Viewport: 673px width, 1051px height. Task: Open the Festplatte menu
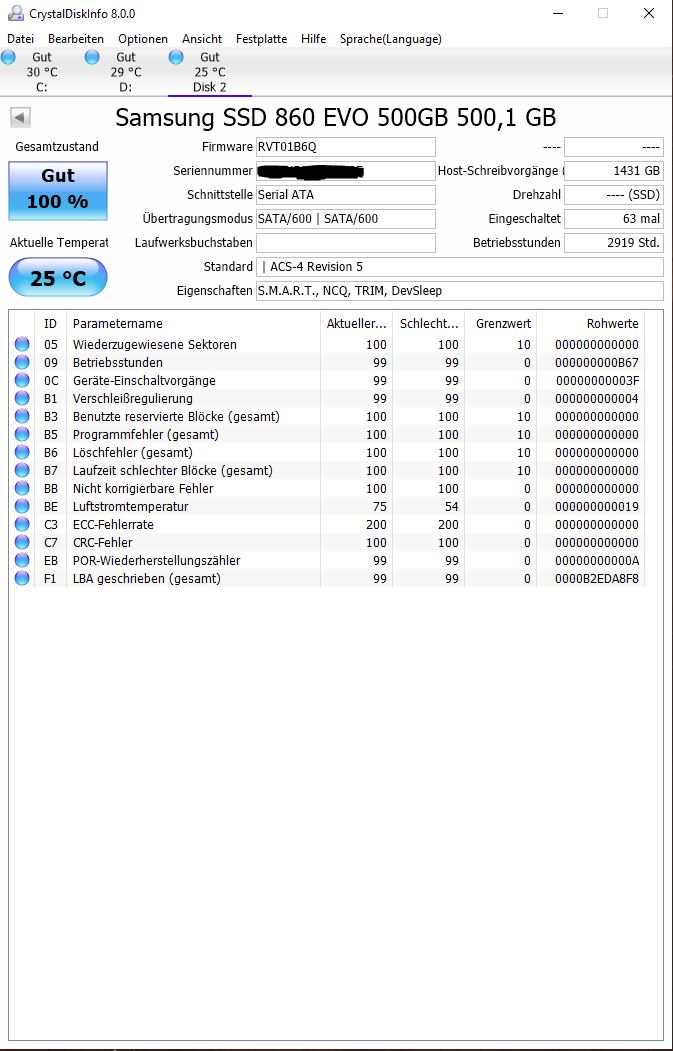261,39
